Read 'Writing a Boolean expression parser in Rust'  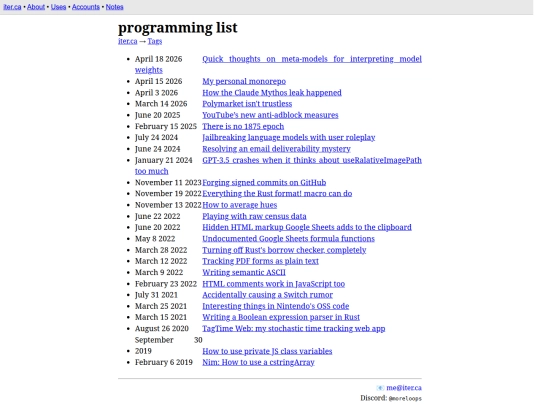coord(281,317)
